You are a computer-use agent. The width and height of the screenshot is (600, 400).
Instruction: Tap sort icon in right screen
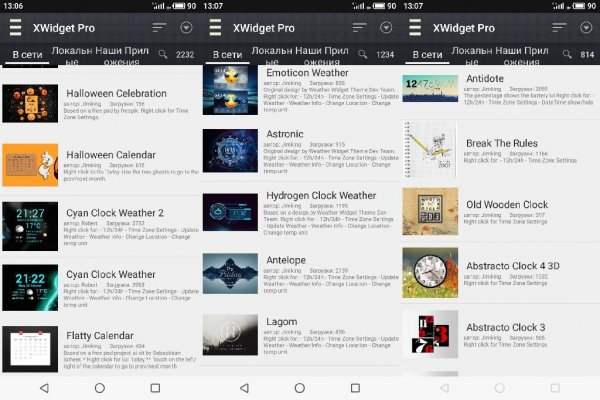coord(559,27)
